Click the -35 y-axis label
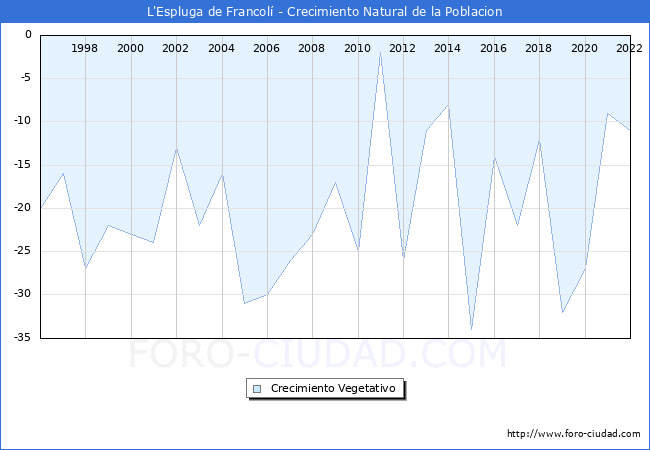Screen dimensions: 650x450 tap(23, 337)
